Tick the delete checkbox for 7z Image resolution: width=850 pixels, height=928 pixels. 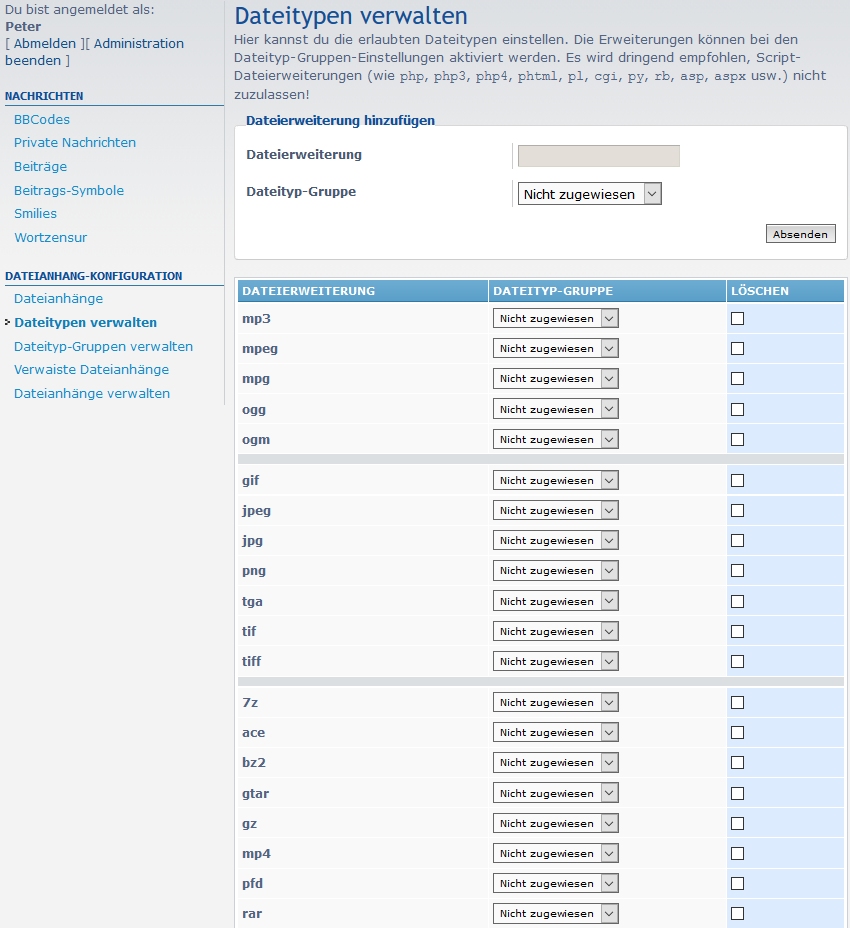pos(737,703)
